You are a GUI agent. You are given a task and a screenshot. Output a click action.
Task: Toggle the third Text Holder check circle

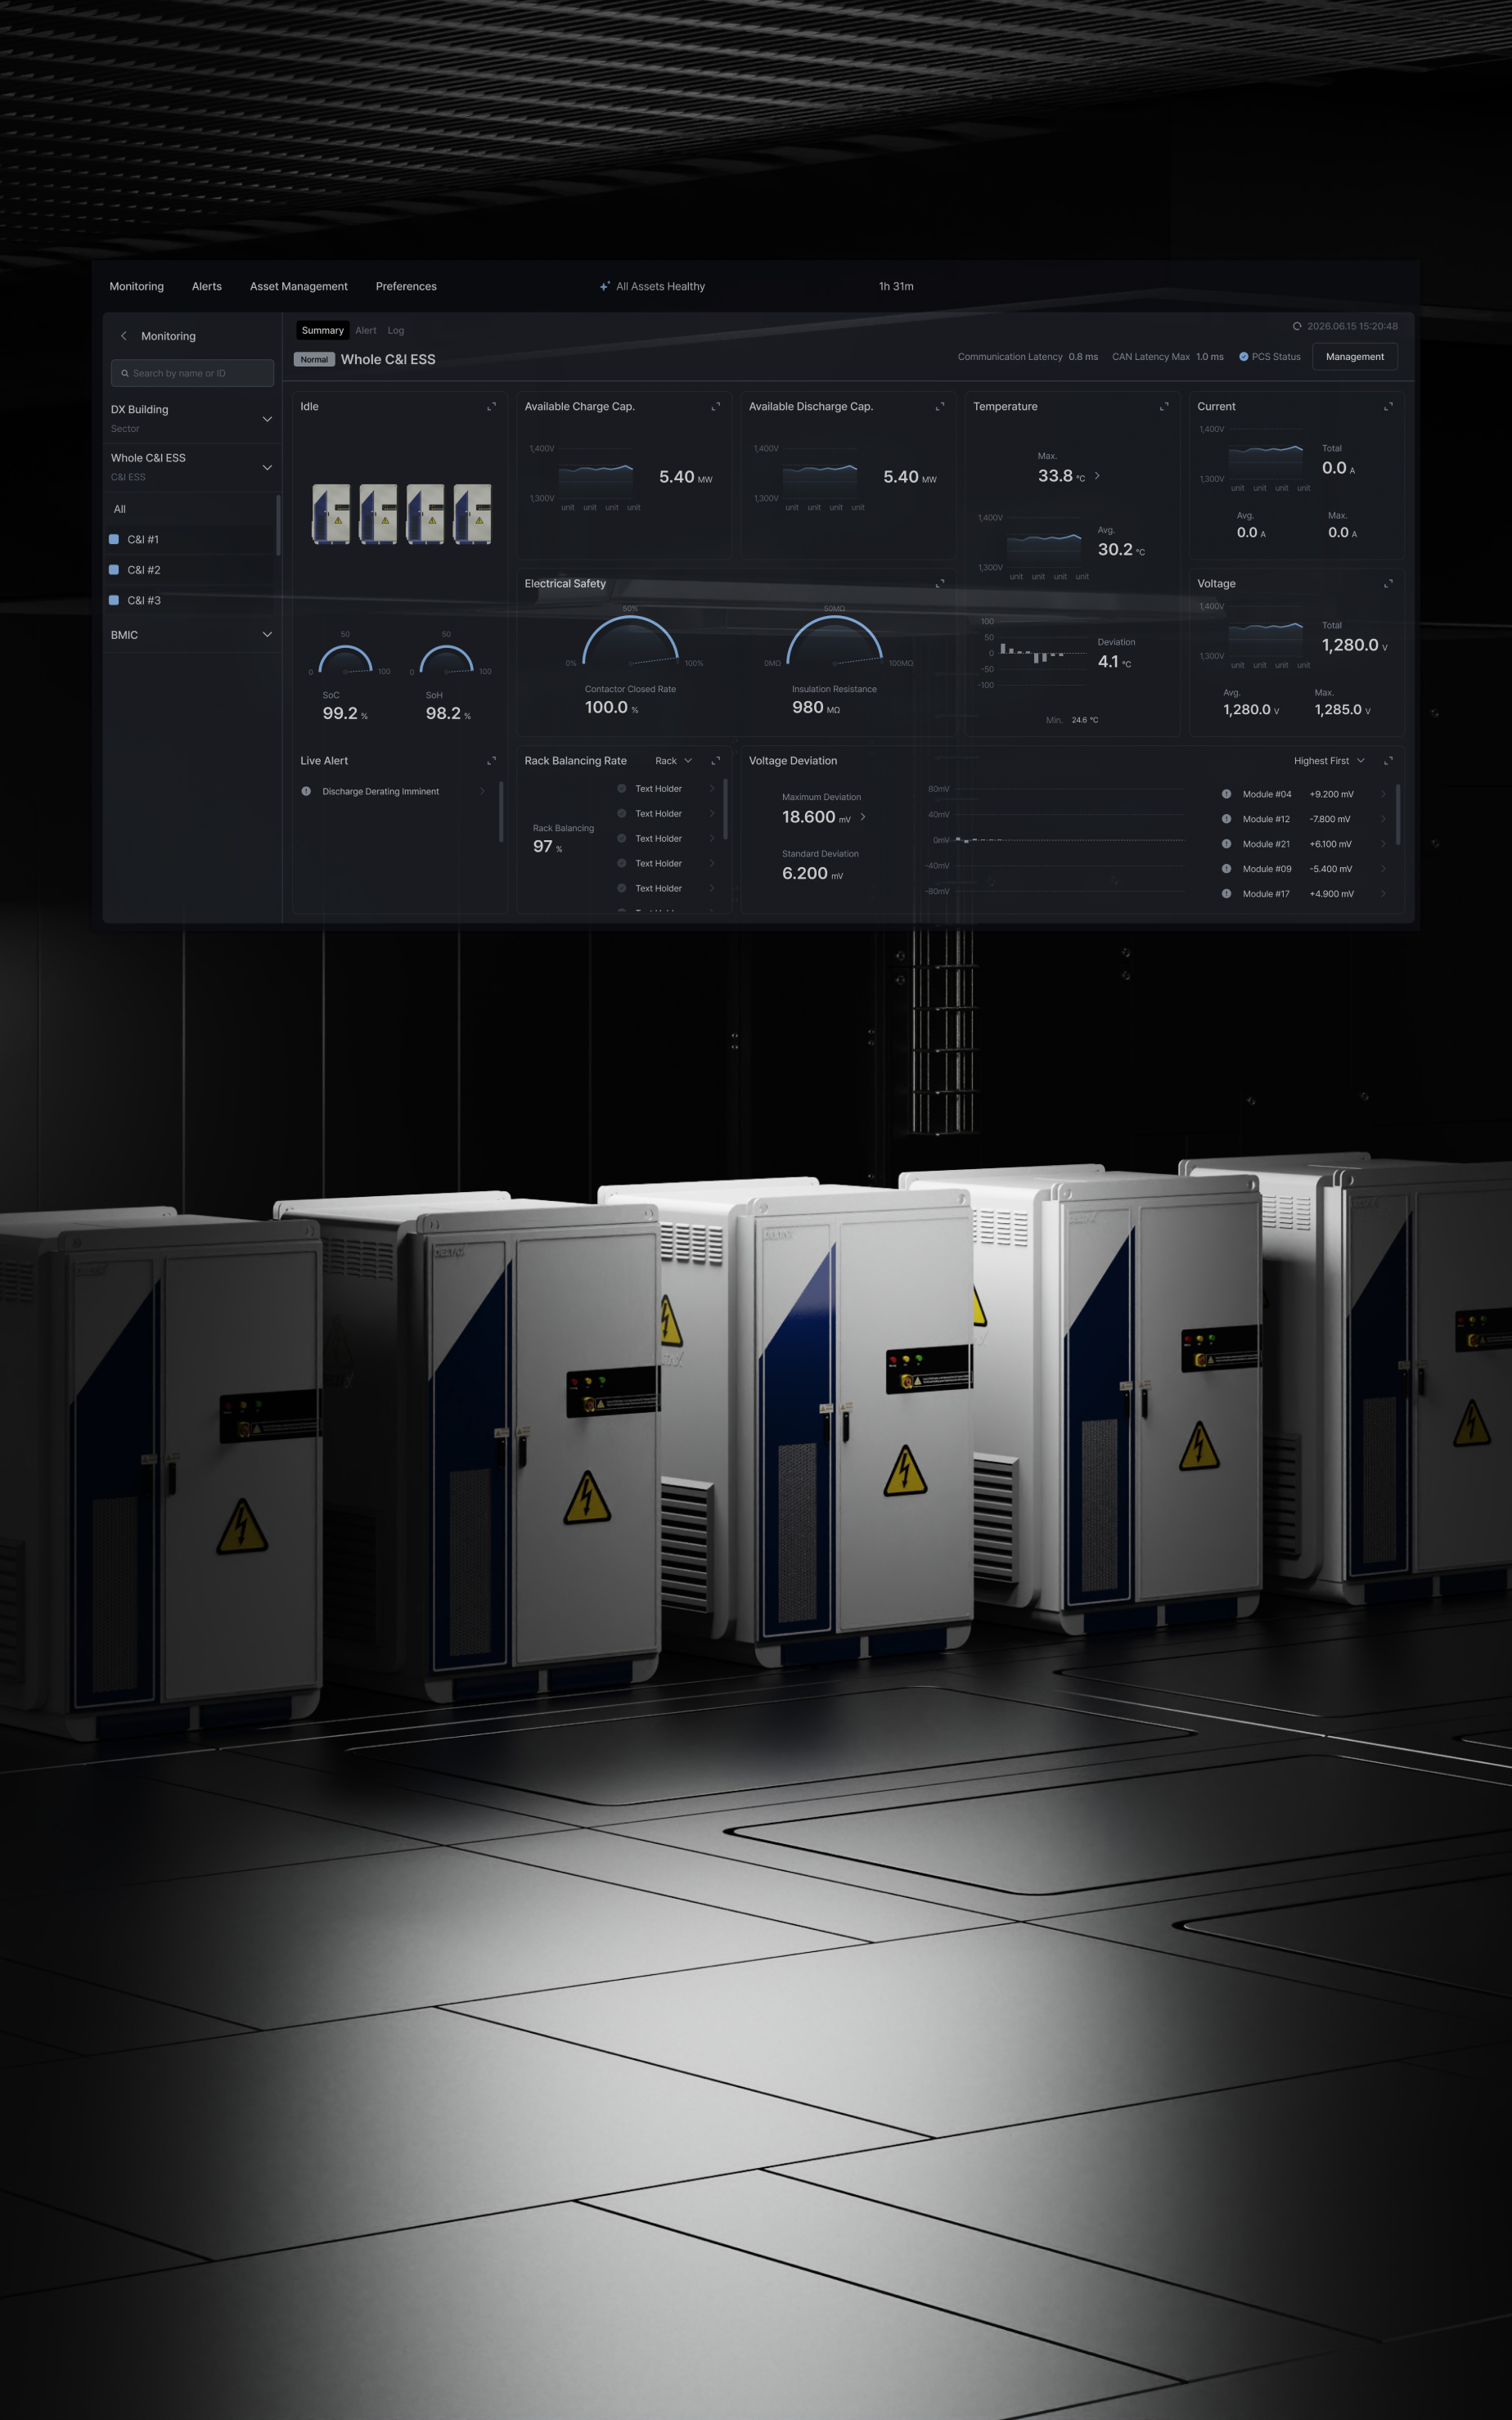(x=622, y=839)
